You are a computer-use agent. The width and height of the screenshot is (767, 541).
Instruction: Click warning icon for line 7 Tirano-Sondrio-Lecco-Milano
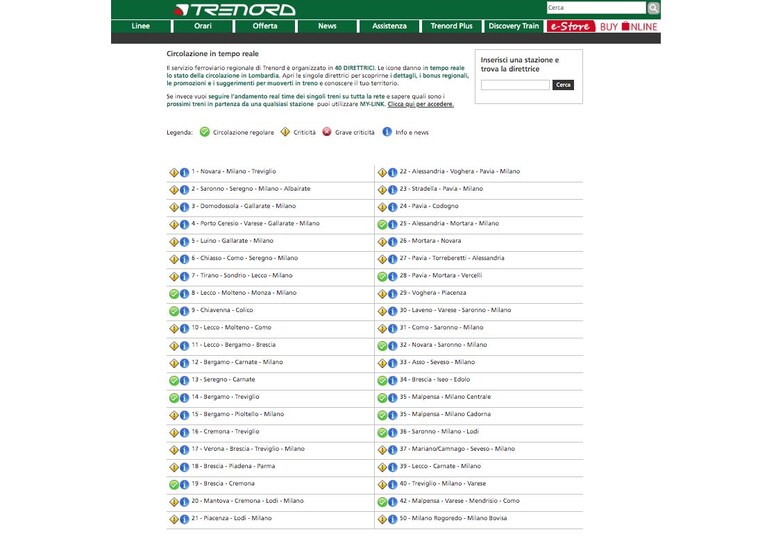pos(174,277)
